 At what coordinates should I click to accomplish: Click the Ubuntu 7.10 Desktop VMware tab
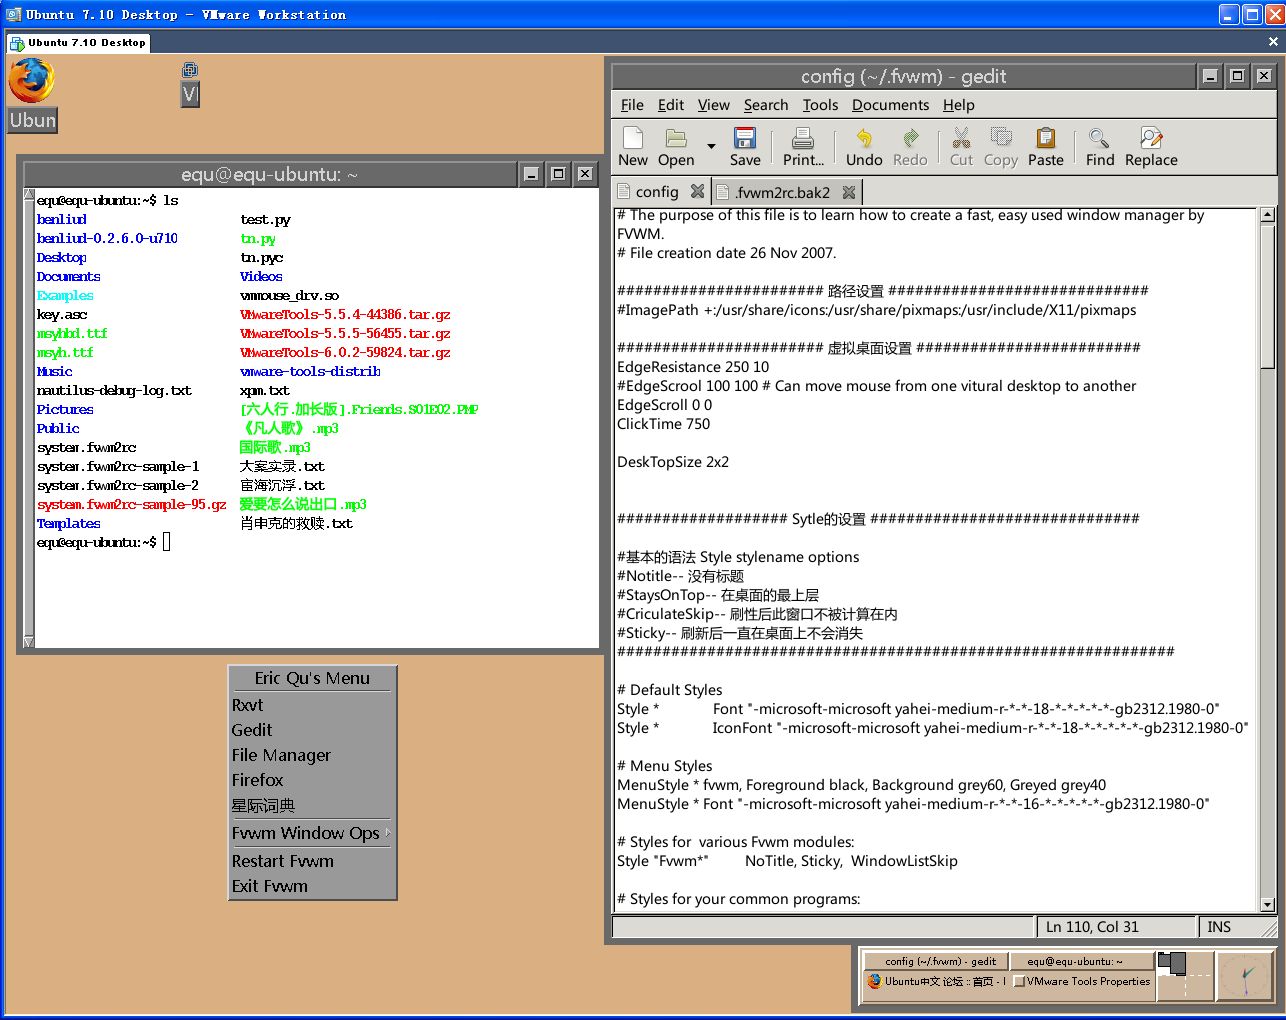pyautogui.click(x=79, y=43)
